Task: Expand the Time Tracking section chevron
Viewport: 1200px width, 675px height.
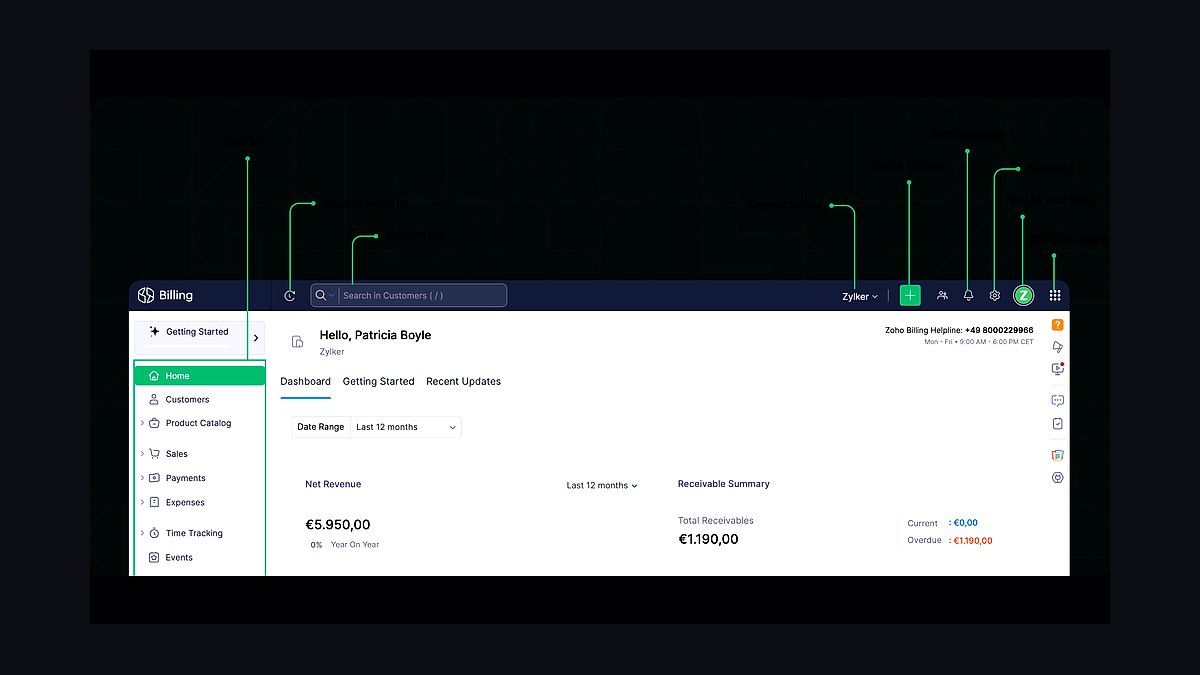Action: tap(142, 533)
